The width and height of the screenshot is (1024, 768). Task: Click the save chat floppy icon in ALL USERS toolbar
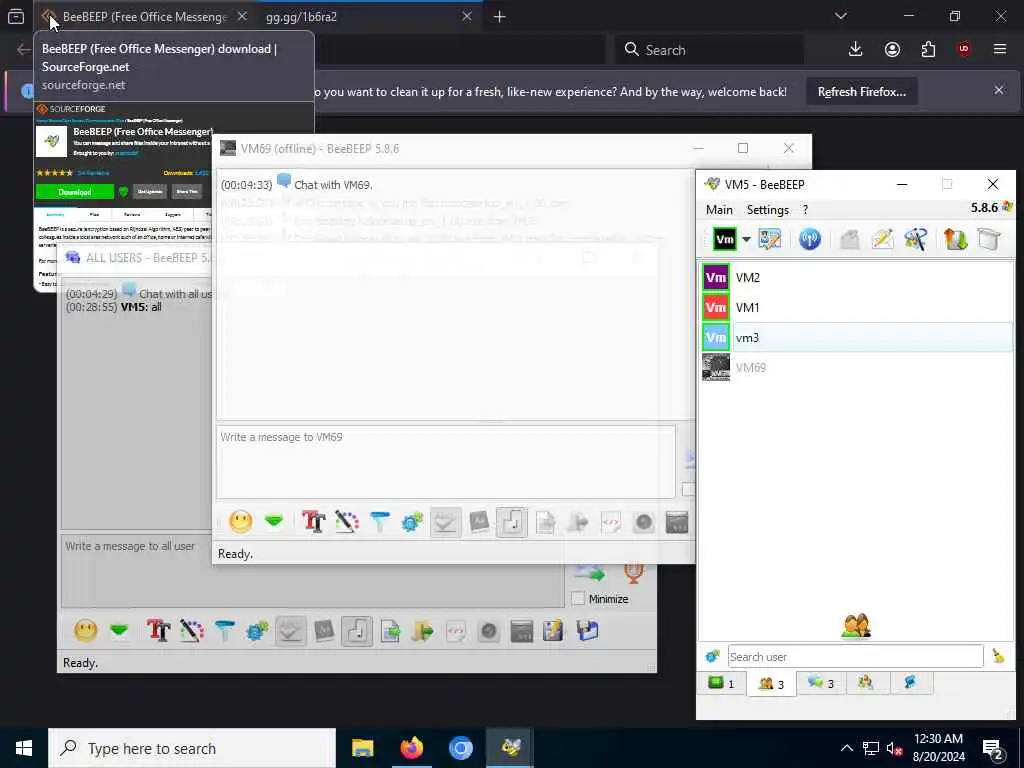[588, 631]
